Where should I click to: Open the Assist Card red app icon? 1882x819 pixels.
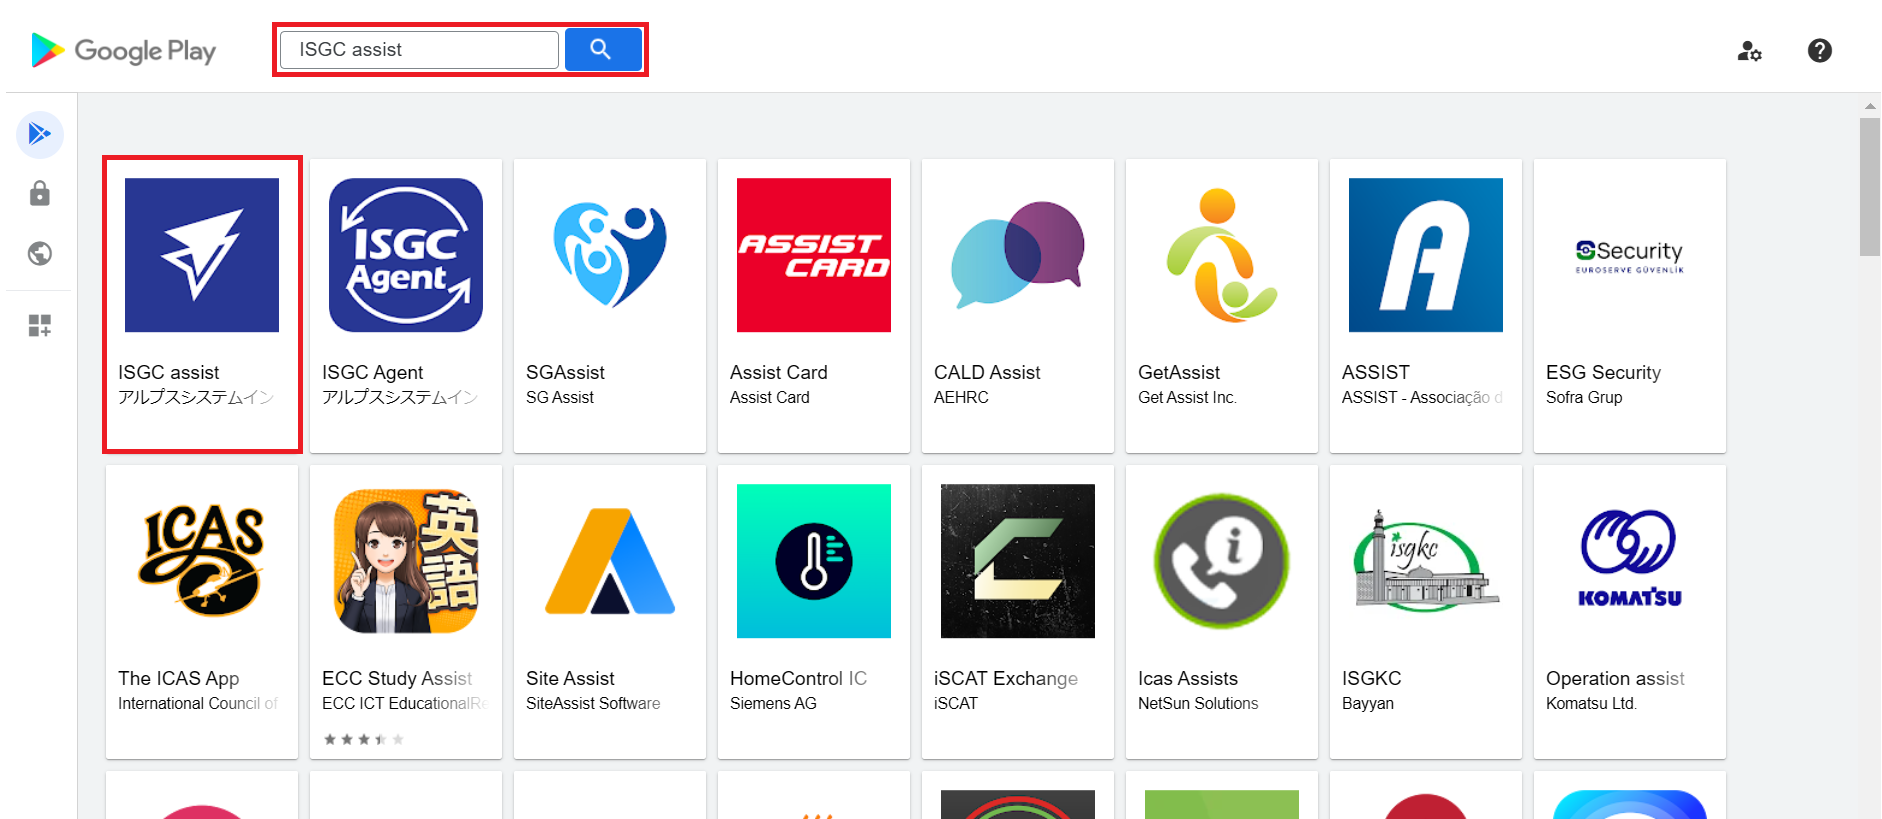[814, 255]
